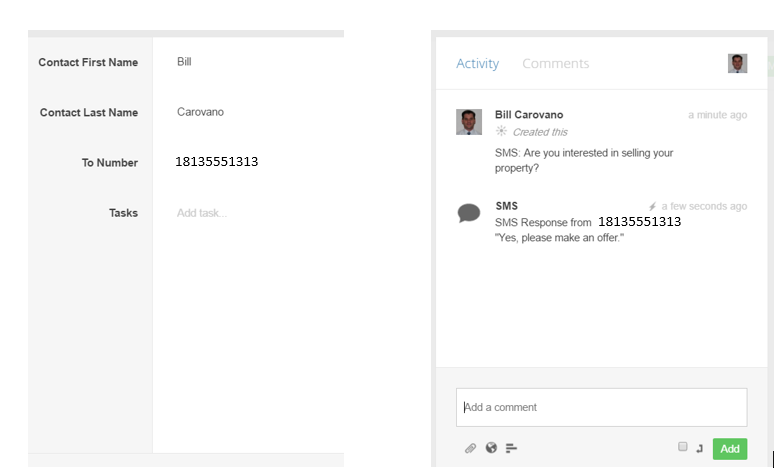The height and width of the screenshot is (476, 782).
Task: Click the Bill Carovano name link
Action: (x=529, y=115)
